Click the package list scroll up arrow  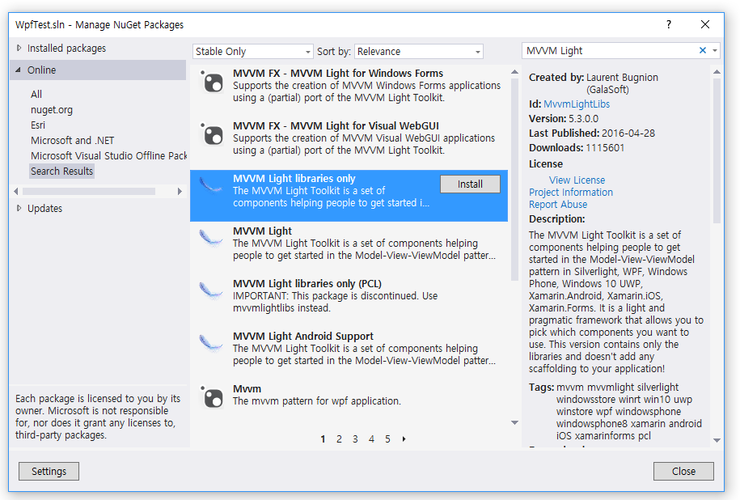coord(514,72)
